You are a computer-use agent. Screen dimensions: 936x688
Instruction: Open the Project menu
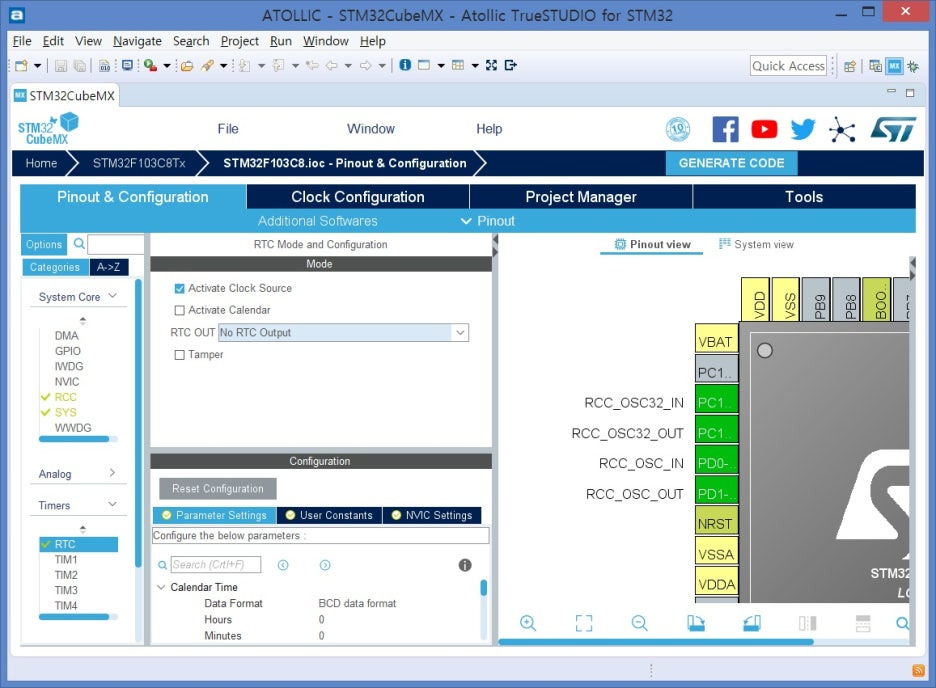[x=239, y=41]
